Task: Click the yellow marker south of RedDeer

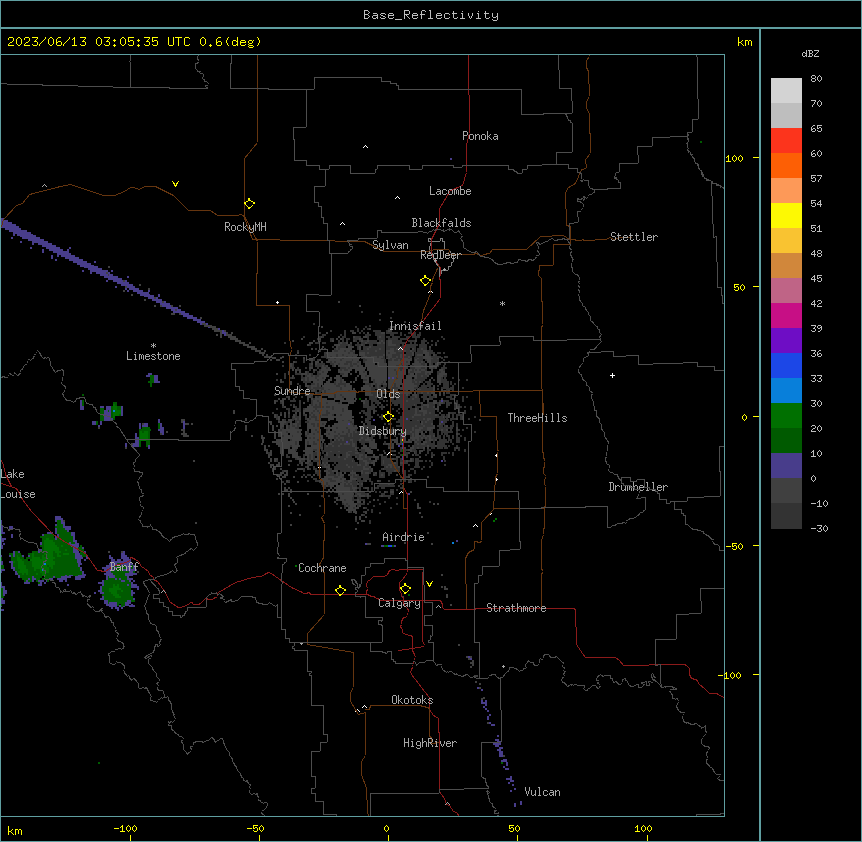Action: pyautogui.click(x=426, y=281)
